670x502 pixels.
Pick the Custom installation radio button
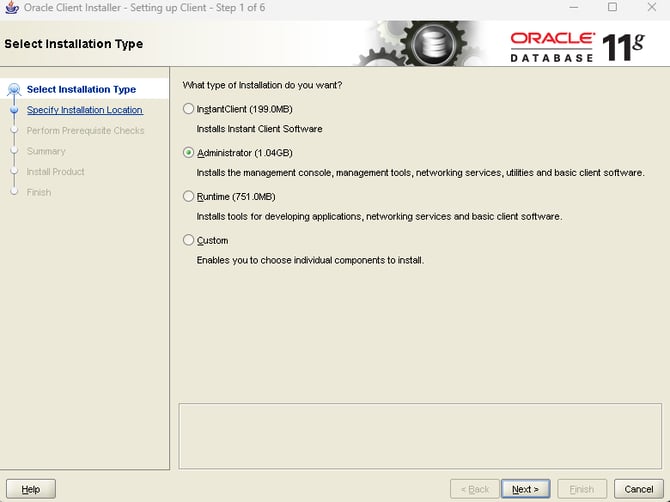coord(189,241)
